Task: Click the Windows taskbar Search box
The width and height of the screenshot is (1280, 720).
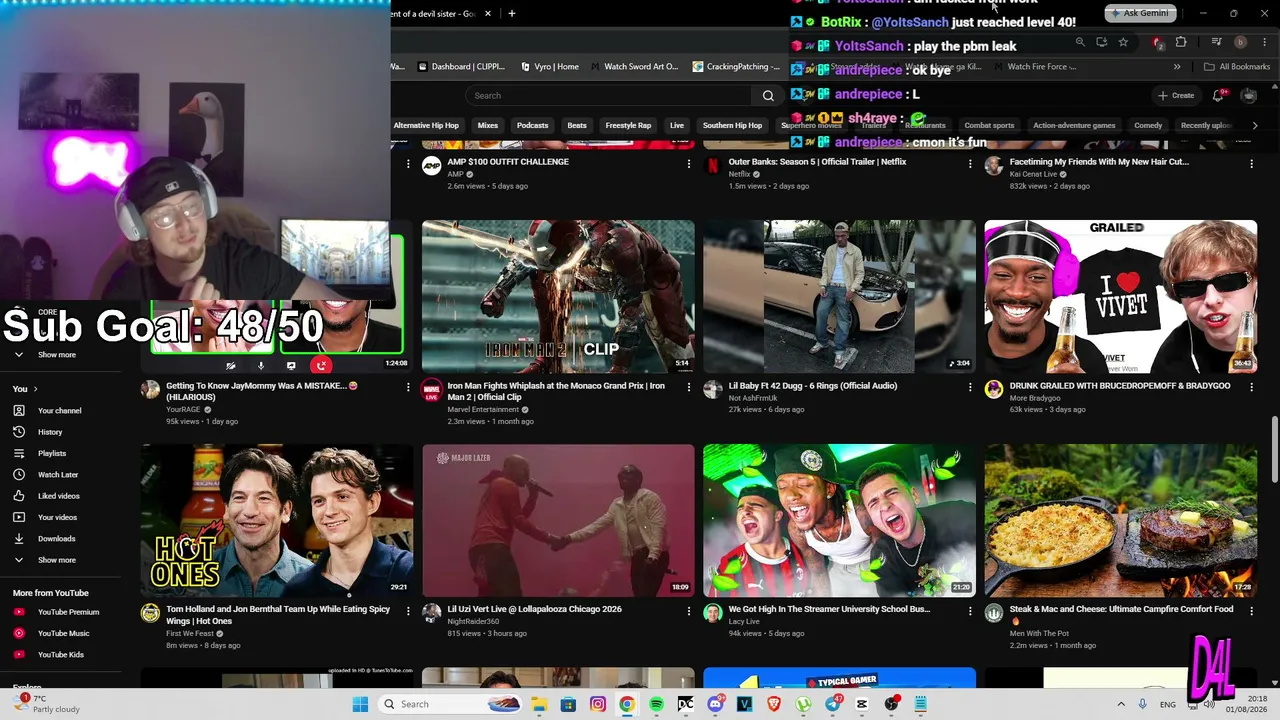Action: [452, 704]
